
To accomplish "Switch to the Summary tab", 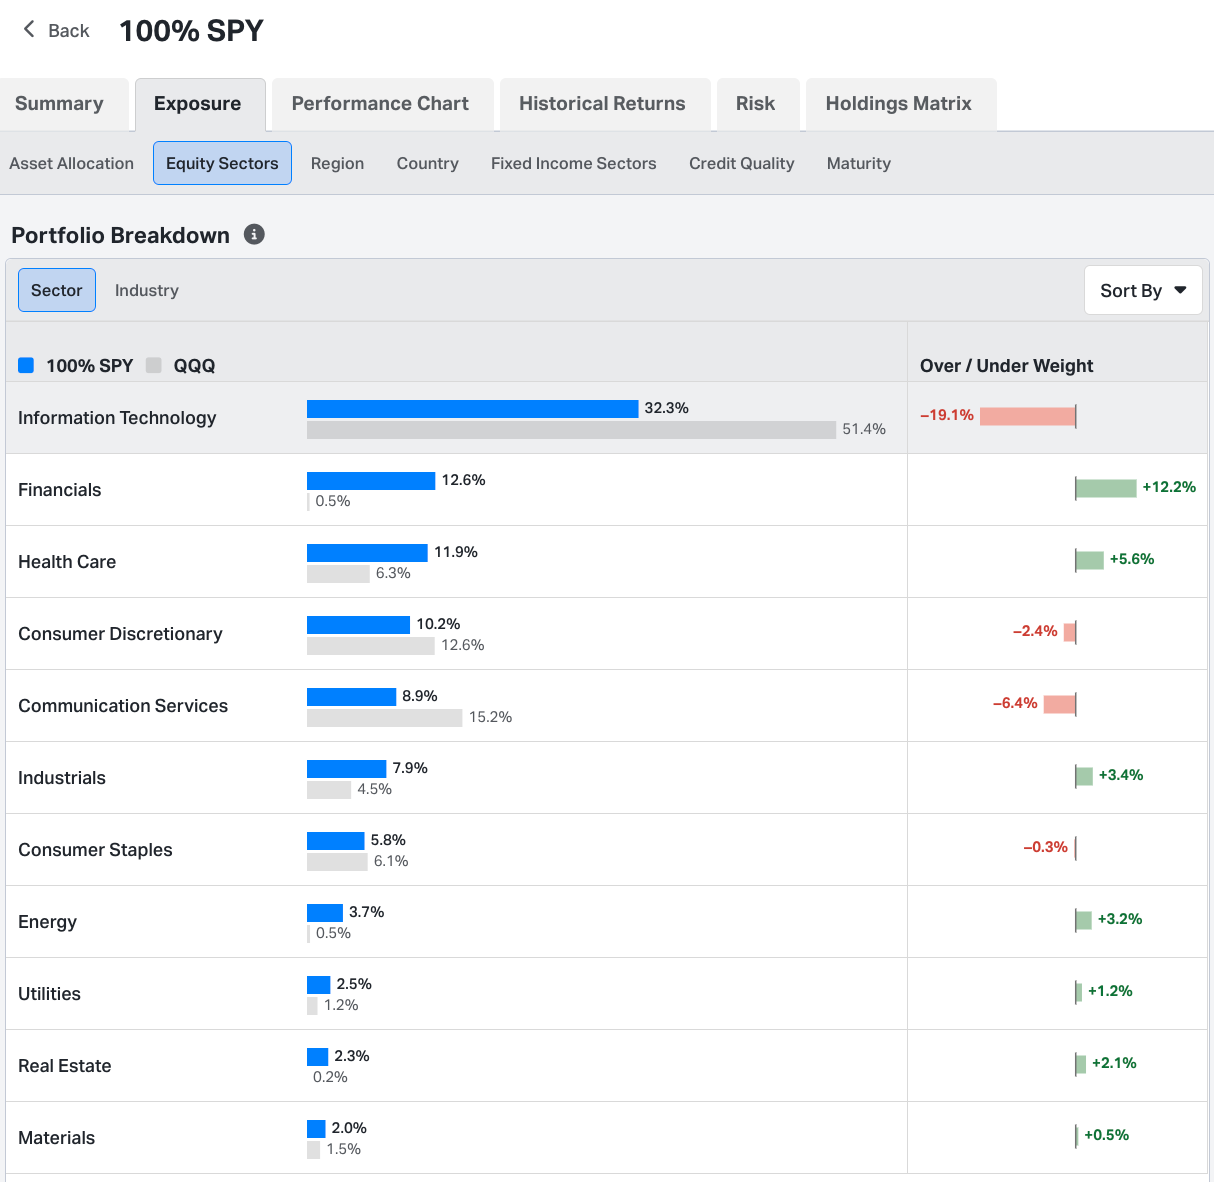I will (x=60, y=104).
